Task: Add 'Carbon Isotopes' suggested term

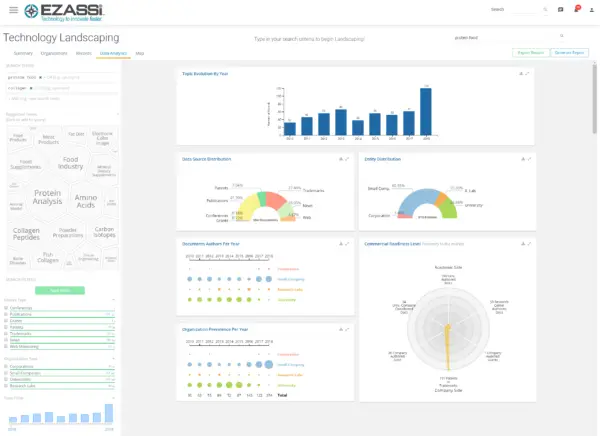Action: 104,232
